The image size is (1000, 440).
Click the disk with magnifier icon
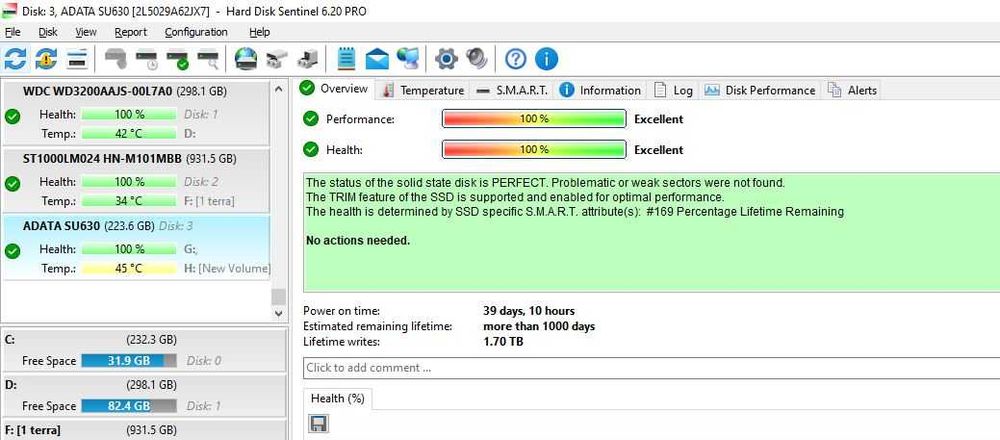(209, 60)
